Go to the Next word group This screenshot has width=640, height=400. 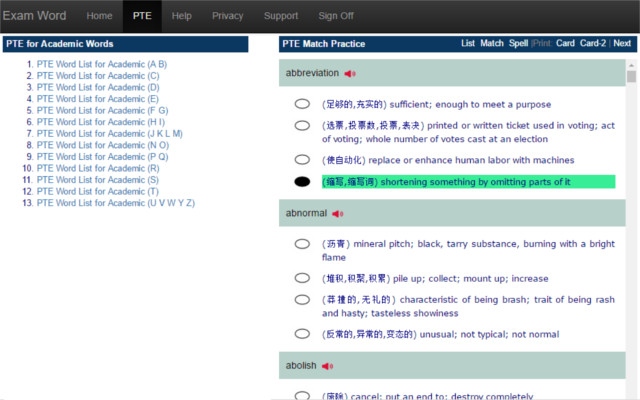pos(622,43)
